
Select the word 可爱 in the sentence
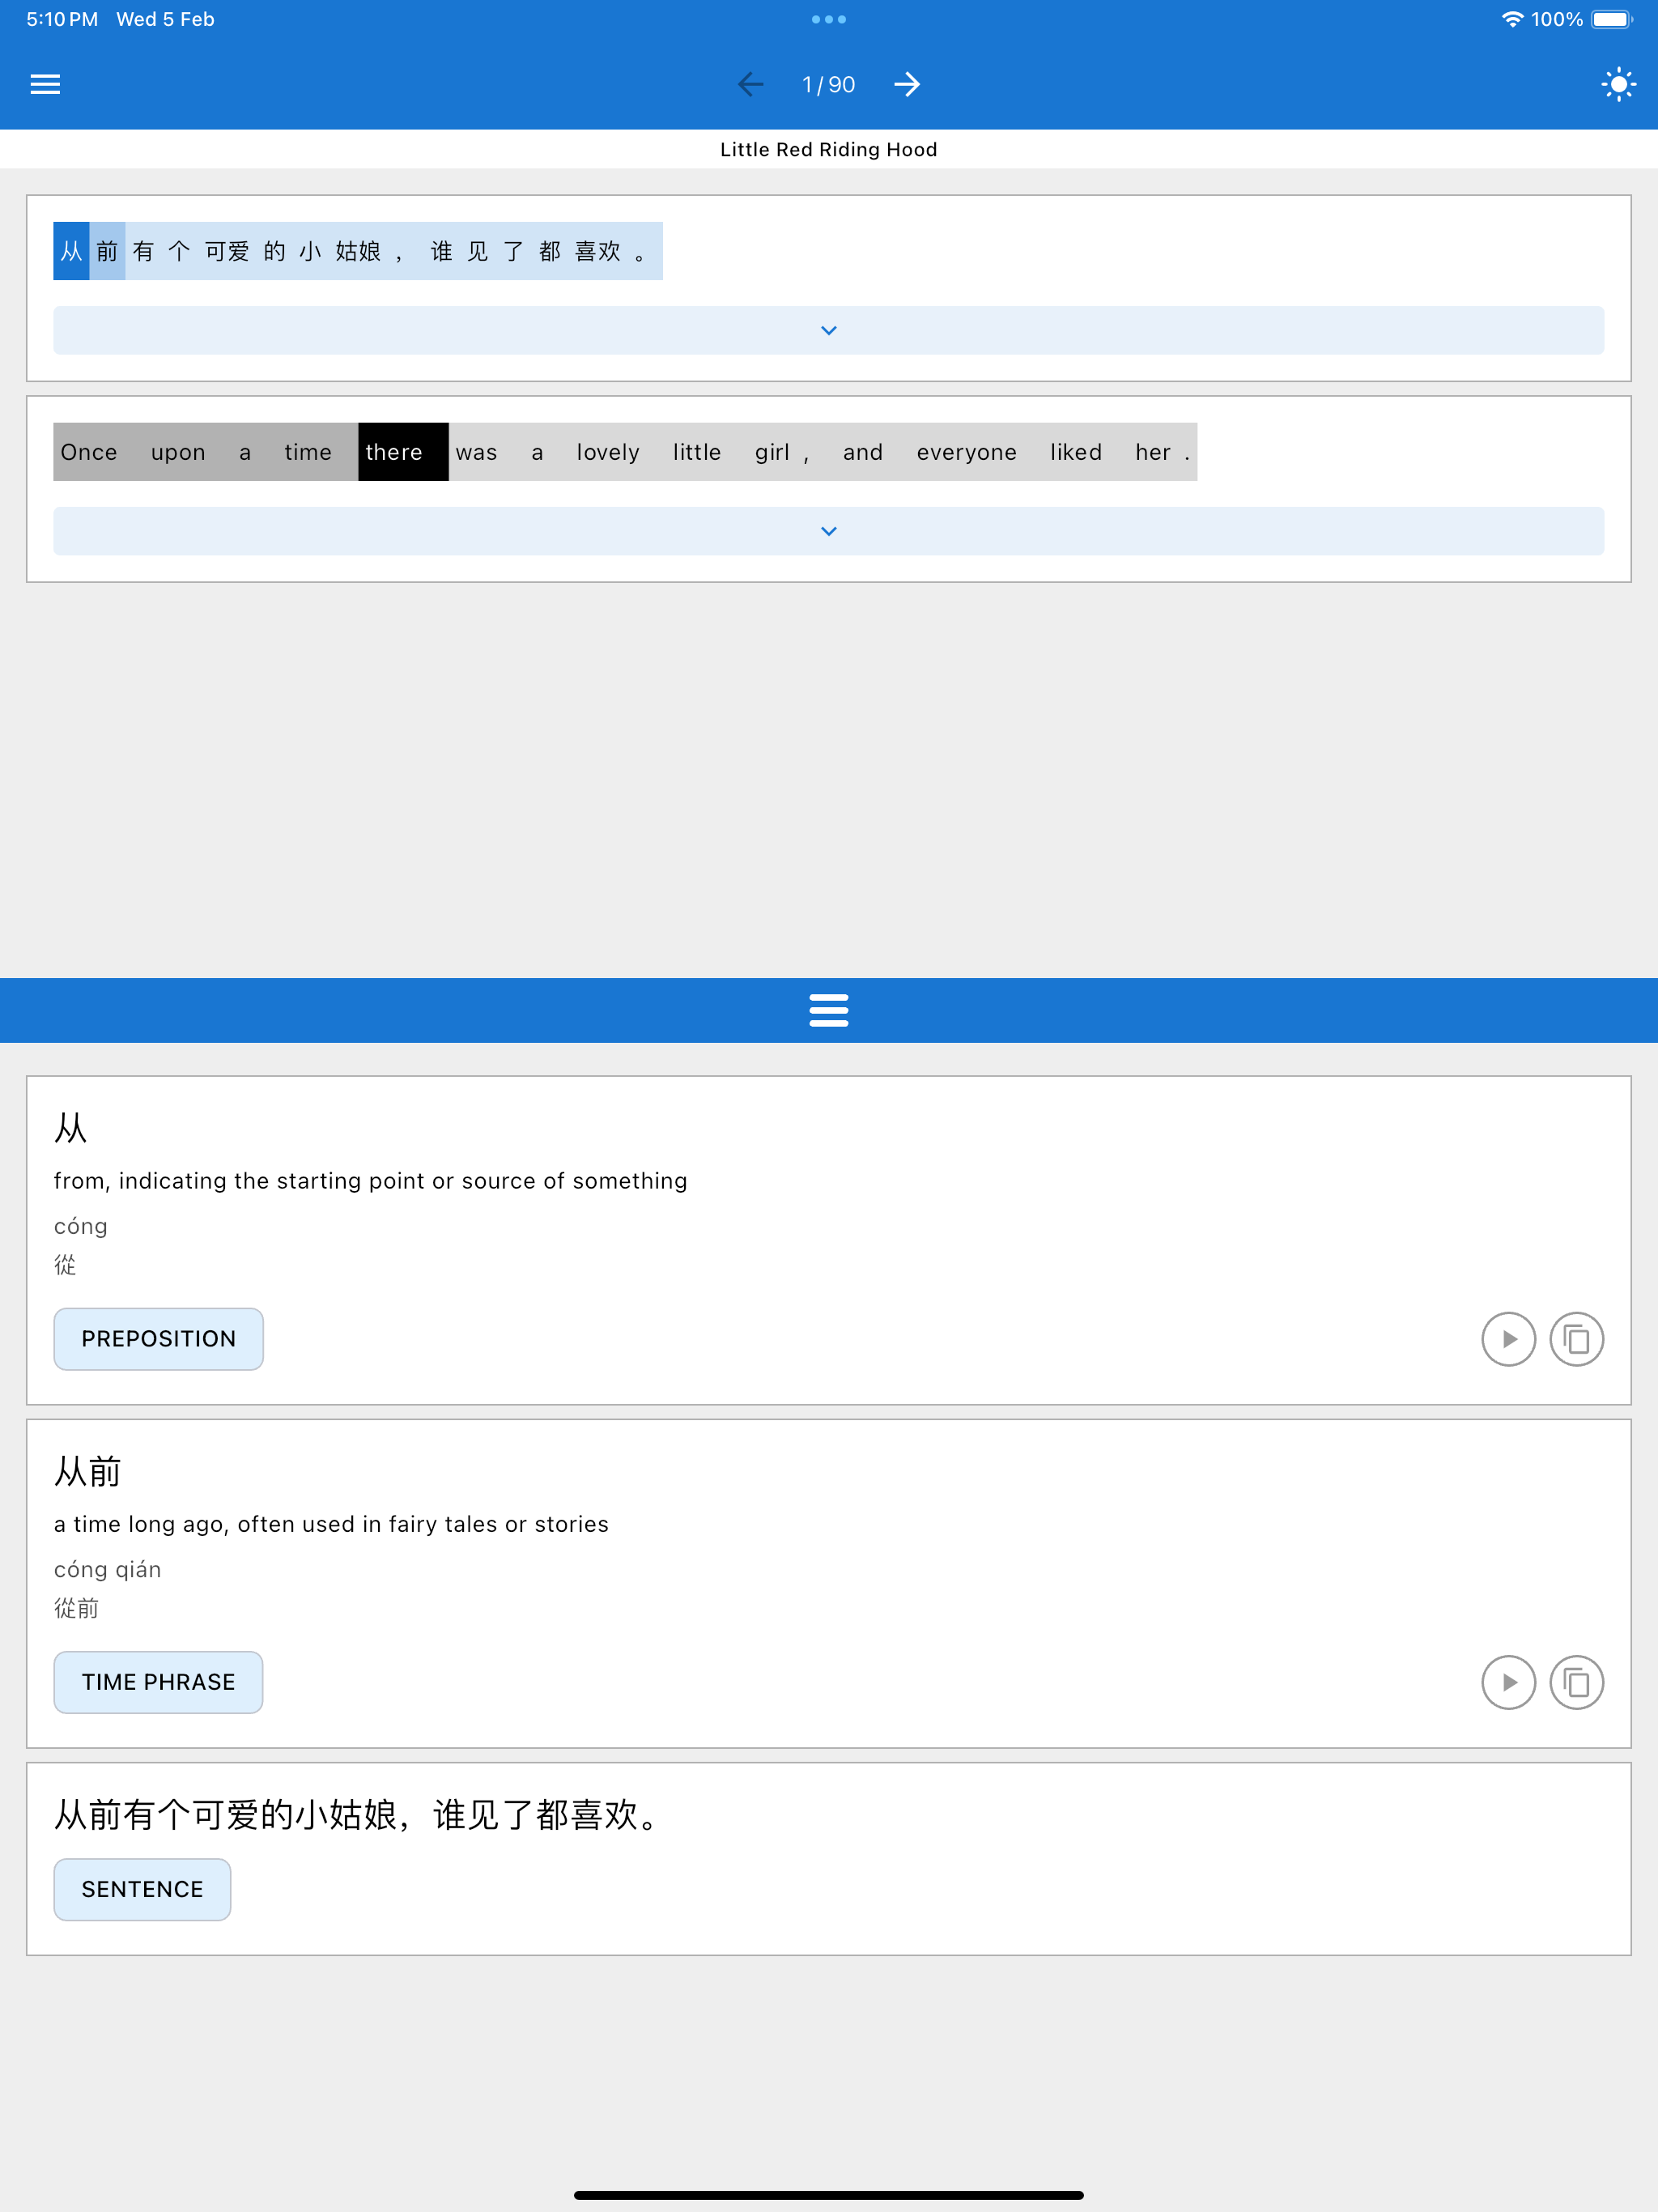(227, 251)
